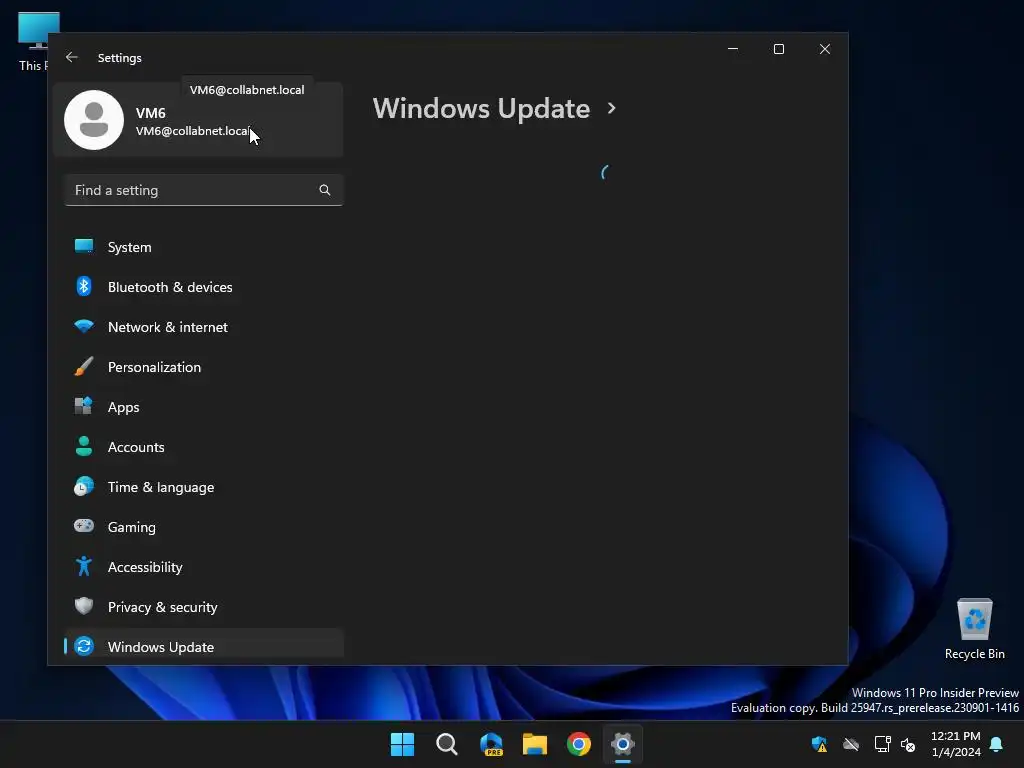Close the Settings window

(825, 49)
